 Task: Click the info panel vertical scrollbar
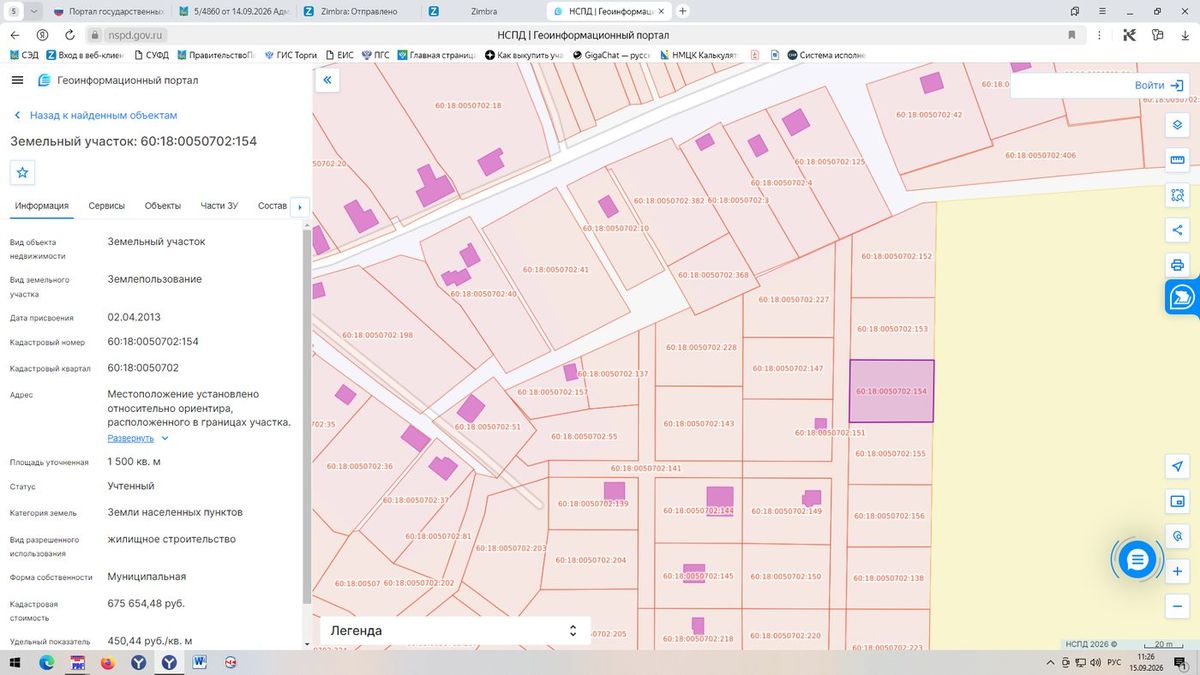tap(306, 415)
